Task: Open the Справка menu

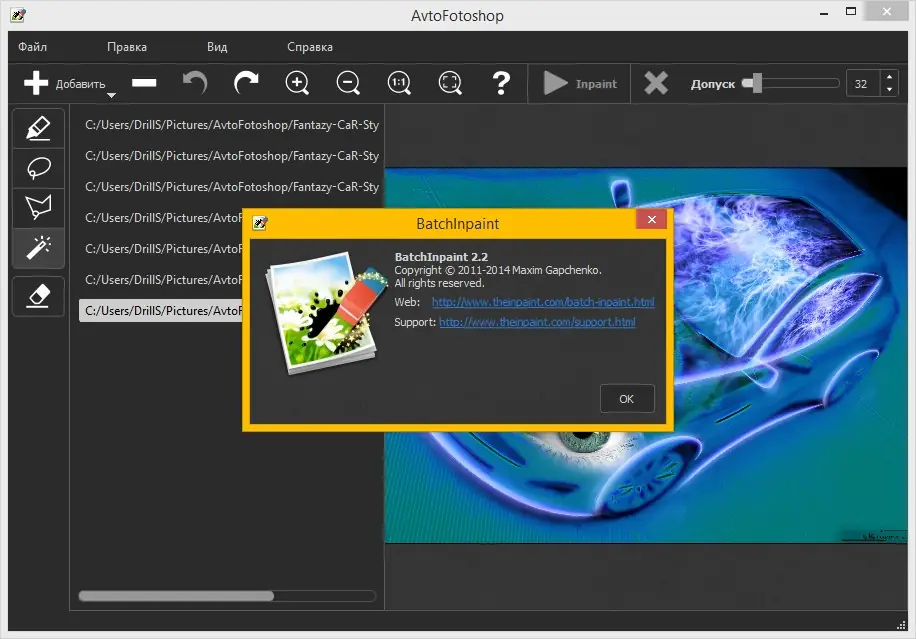Action: coord(310,47)
